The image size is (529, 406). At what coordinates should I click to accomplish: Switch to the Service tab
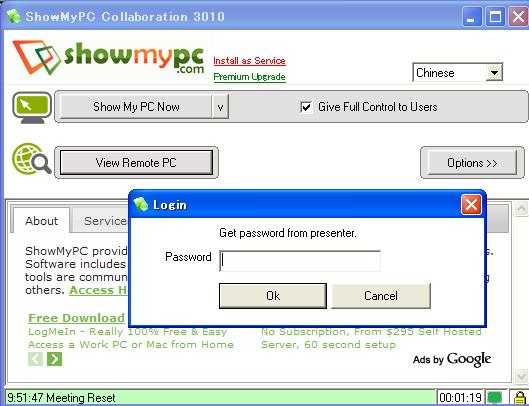101,221
